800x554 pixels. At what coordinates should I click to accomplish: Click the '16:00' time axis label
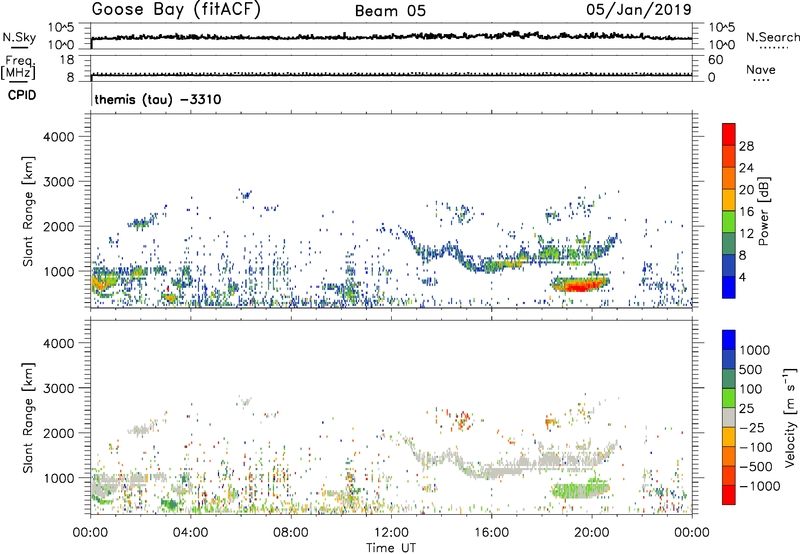(x=491, y=533)
